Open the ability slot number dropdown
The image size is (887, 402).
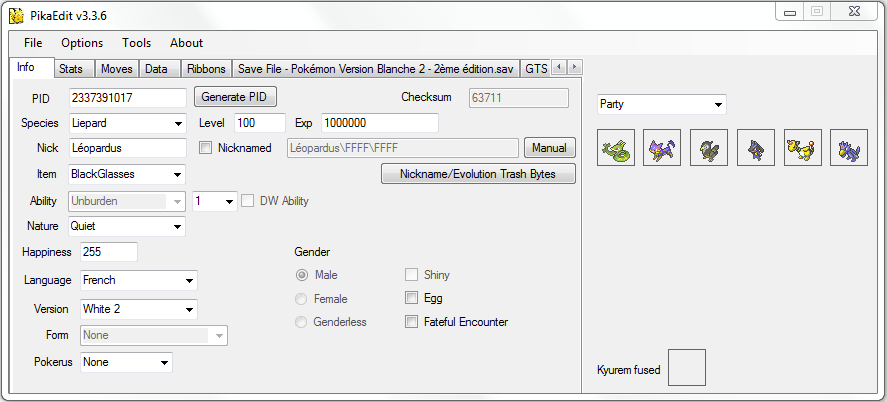click(215, 201)
